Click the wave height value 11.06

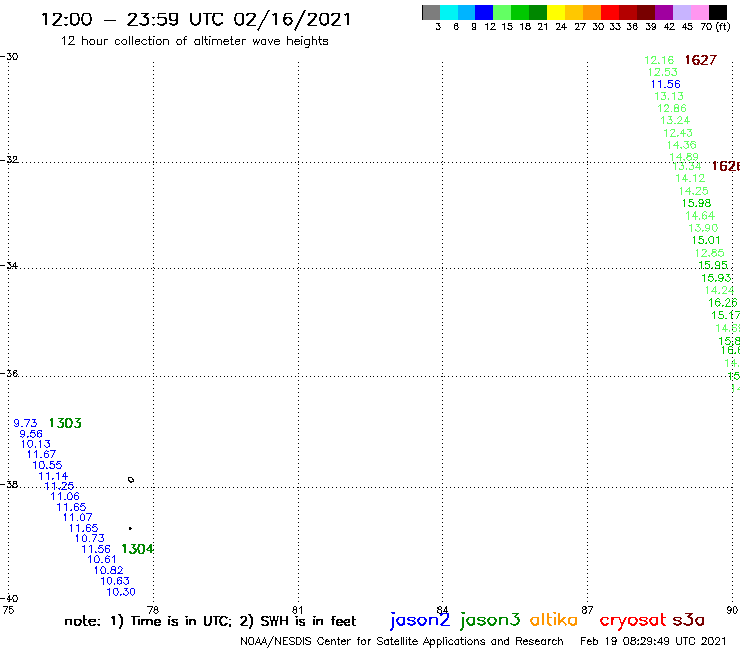coord(65,496)
